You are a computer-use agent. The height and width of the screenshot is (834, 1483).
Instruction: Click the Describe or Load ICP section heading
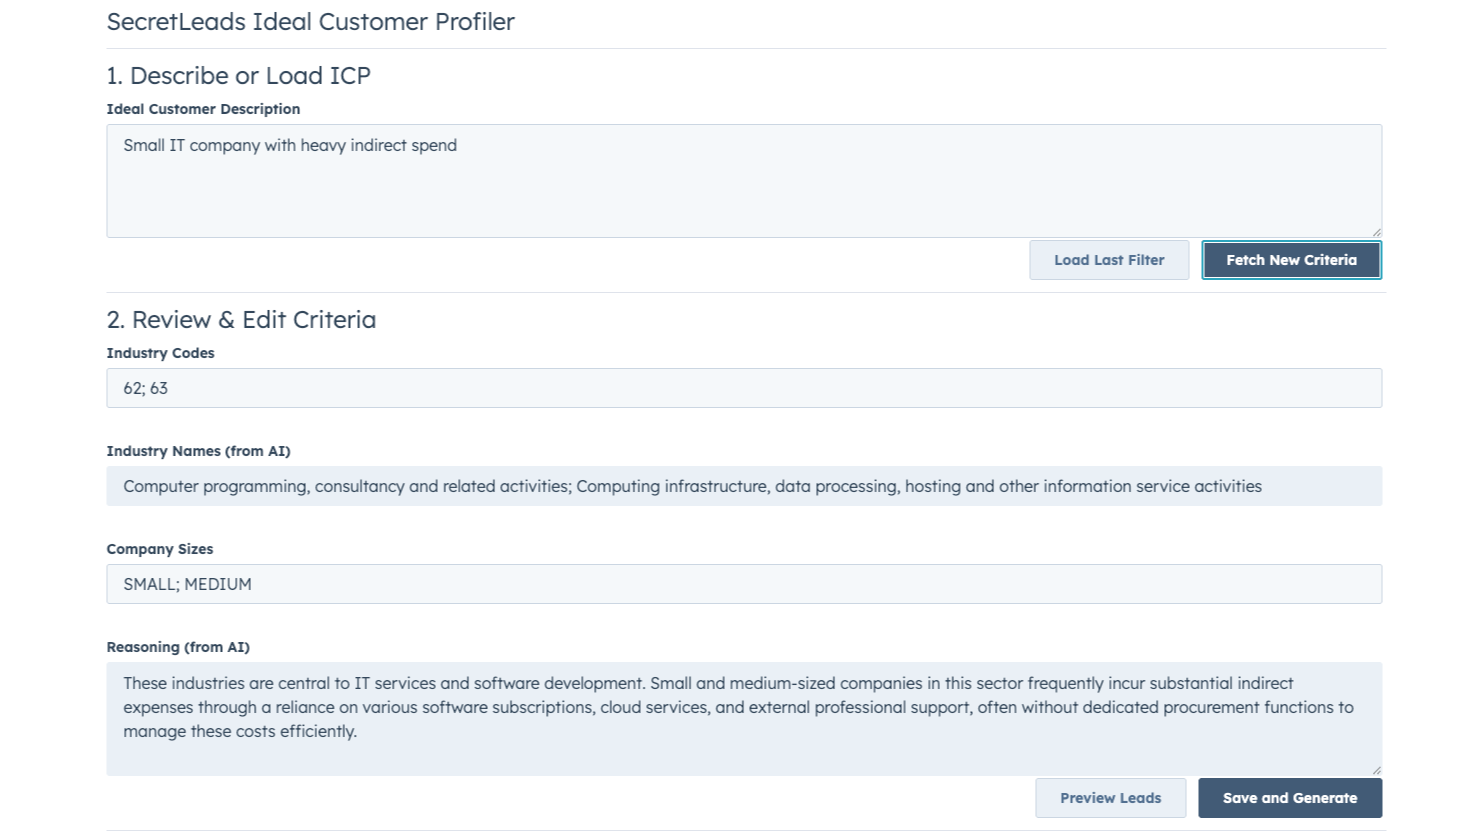238,75
